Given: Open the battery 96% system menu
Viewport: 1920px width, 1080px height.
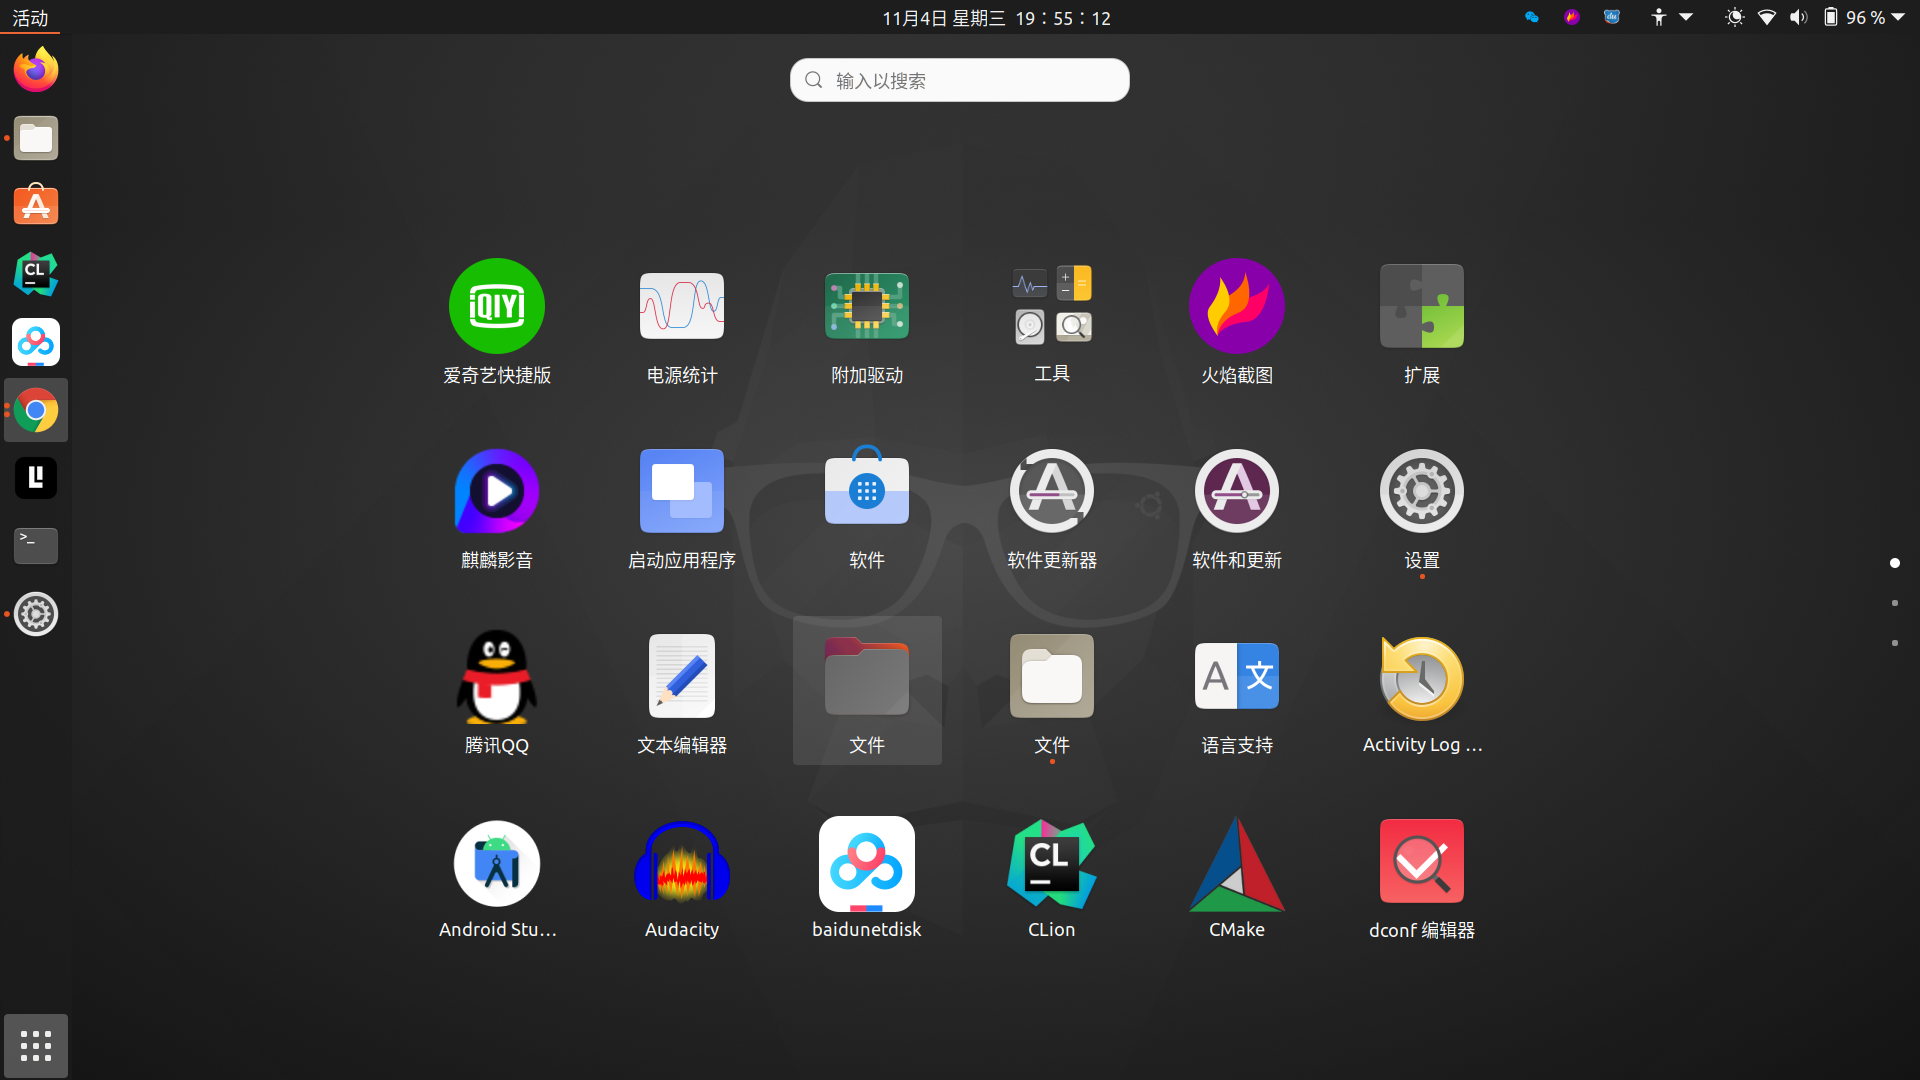Looking at the screenshot, I should (1864, 17).
